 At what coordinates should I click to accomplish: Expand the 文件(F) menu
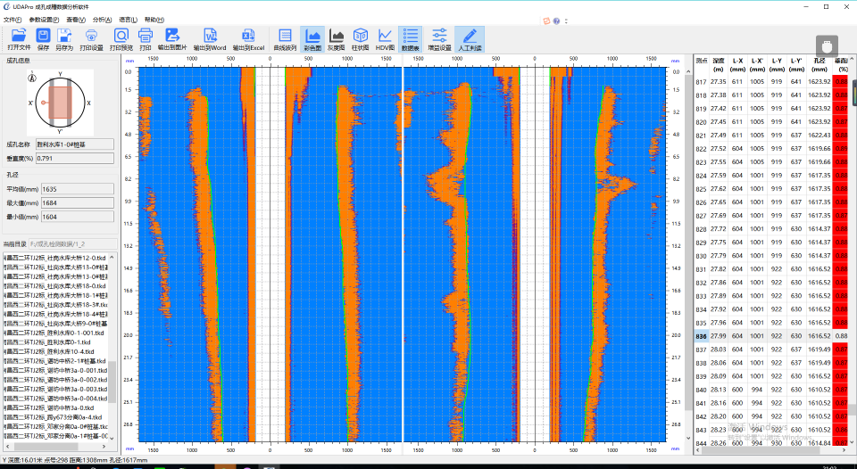tap(12, 19)
